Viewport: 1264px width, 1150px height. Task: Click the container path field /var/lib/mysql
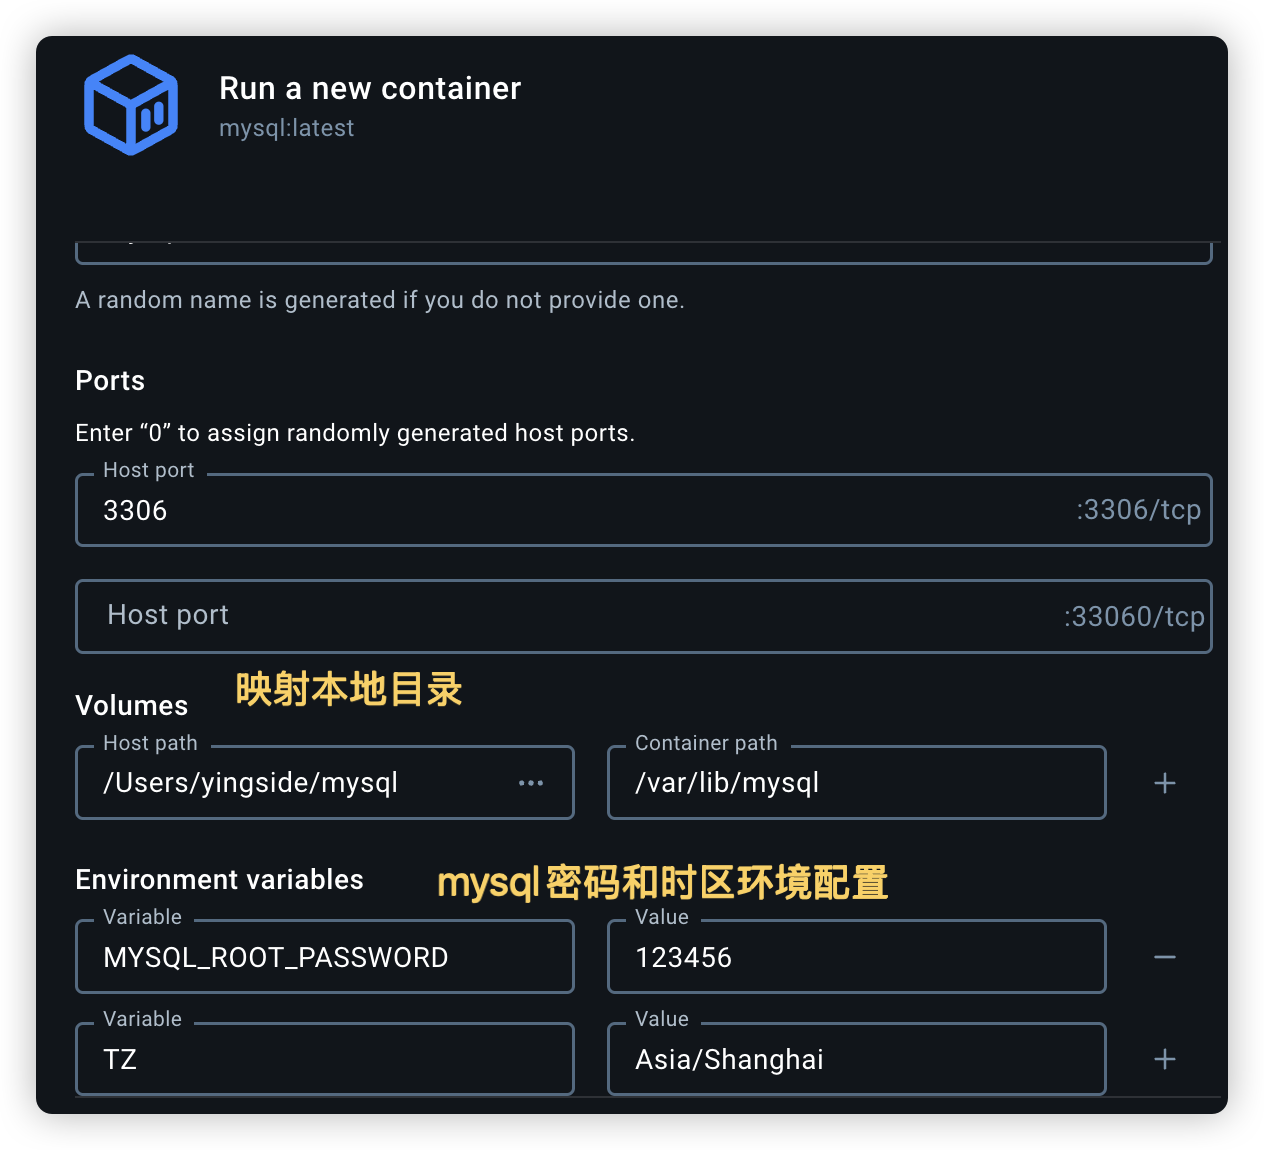[855, 783]
